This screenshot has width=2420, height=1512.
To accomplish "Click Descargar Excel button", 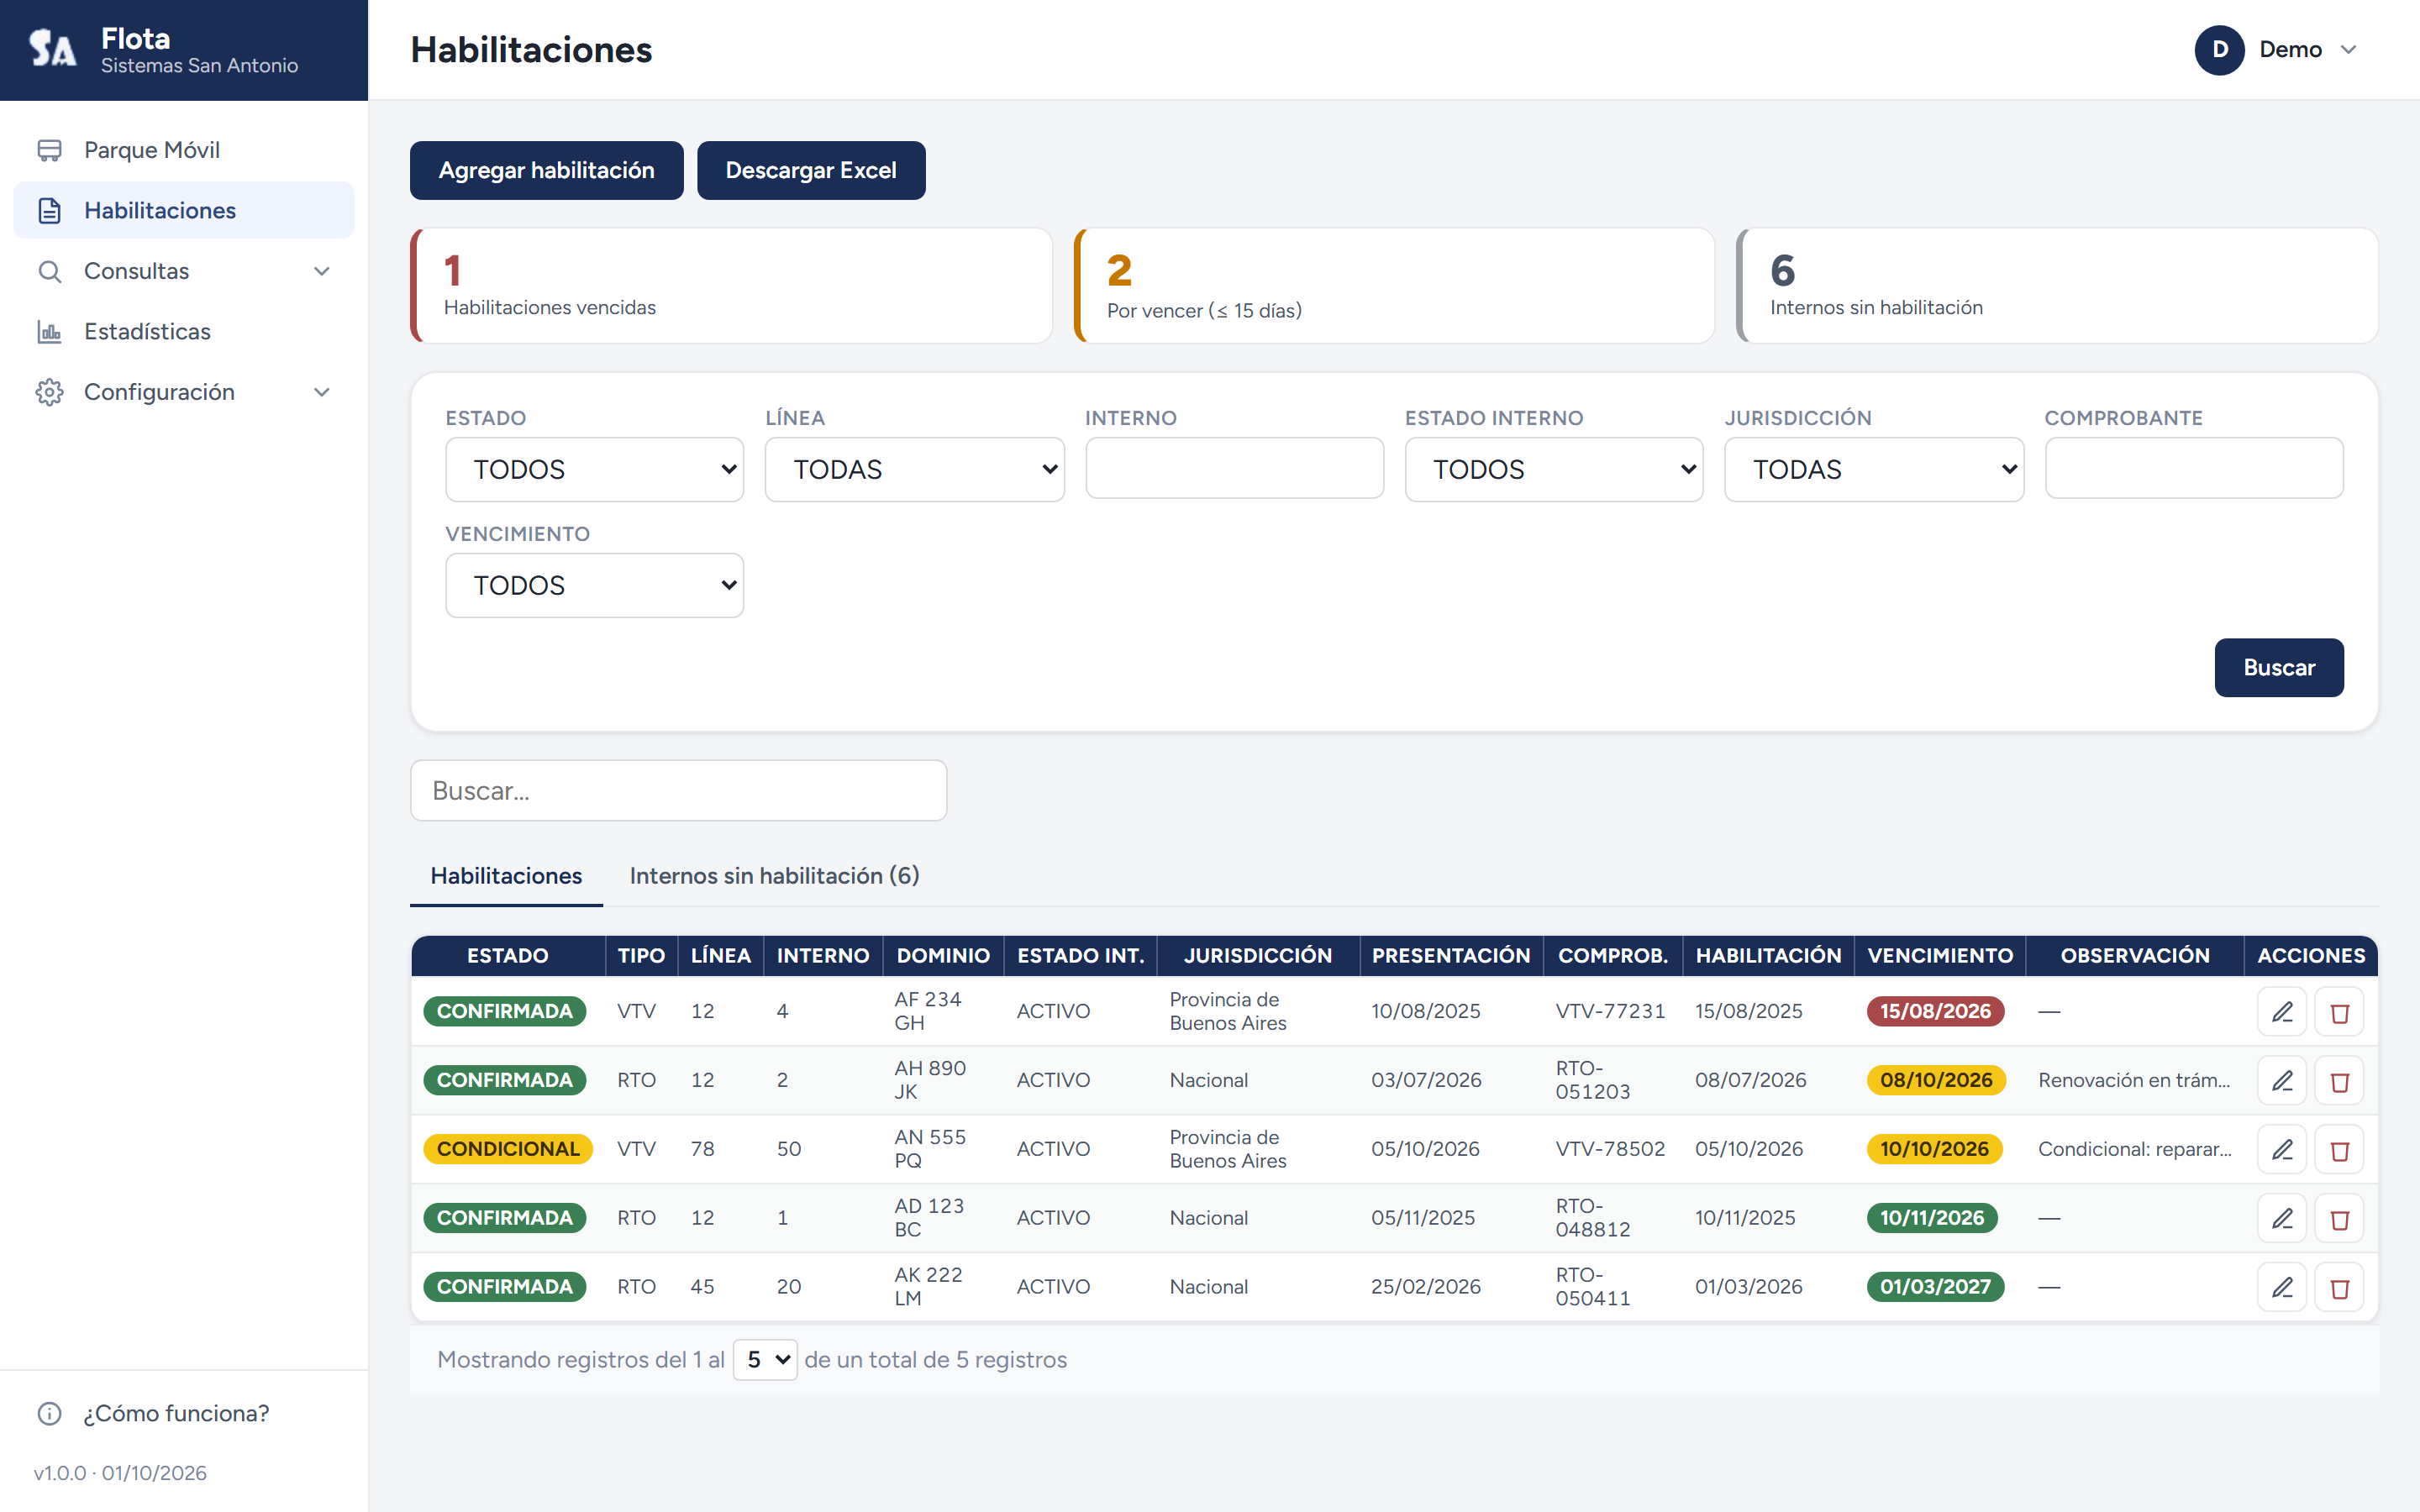I will coord(811,171).
